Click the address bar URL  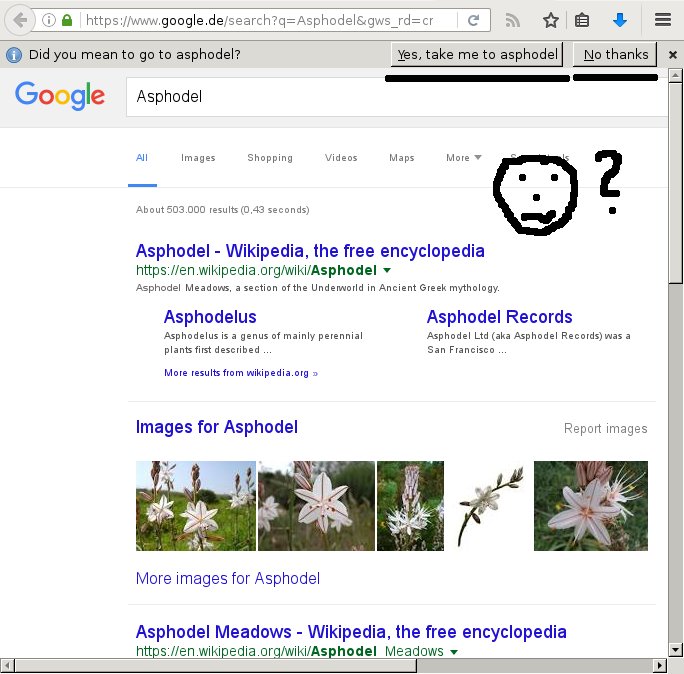click(260, 20)
